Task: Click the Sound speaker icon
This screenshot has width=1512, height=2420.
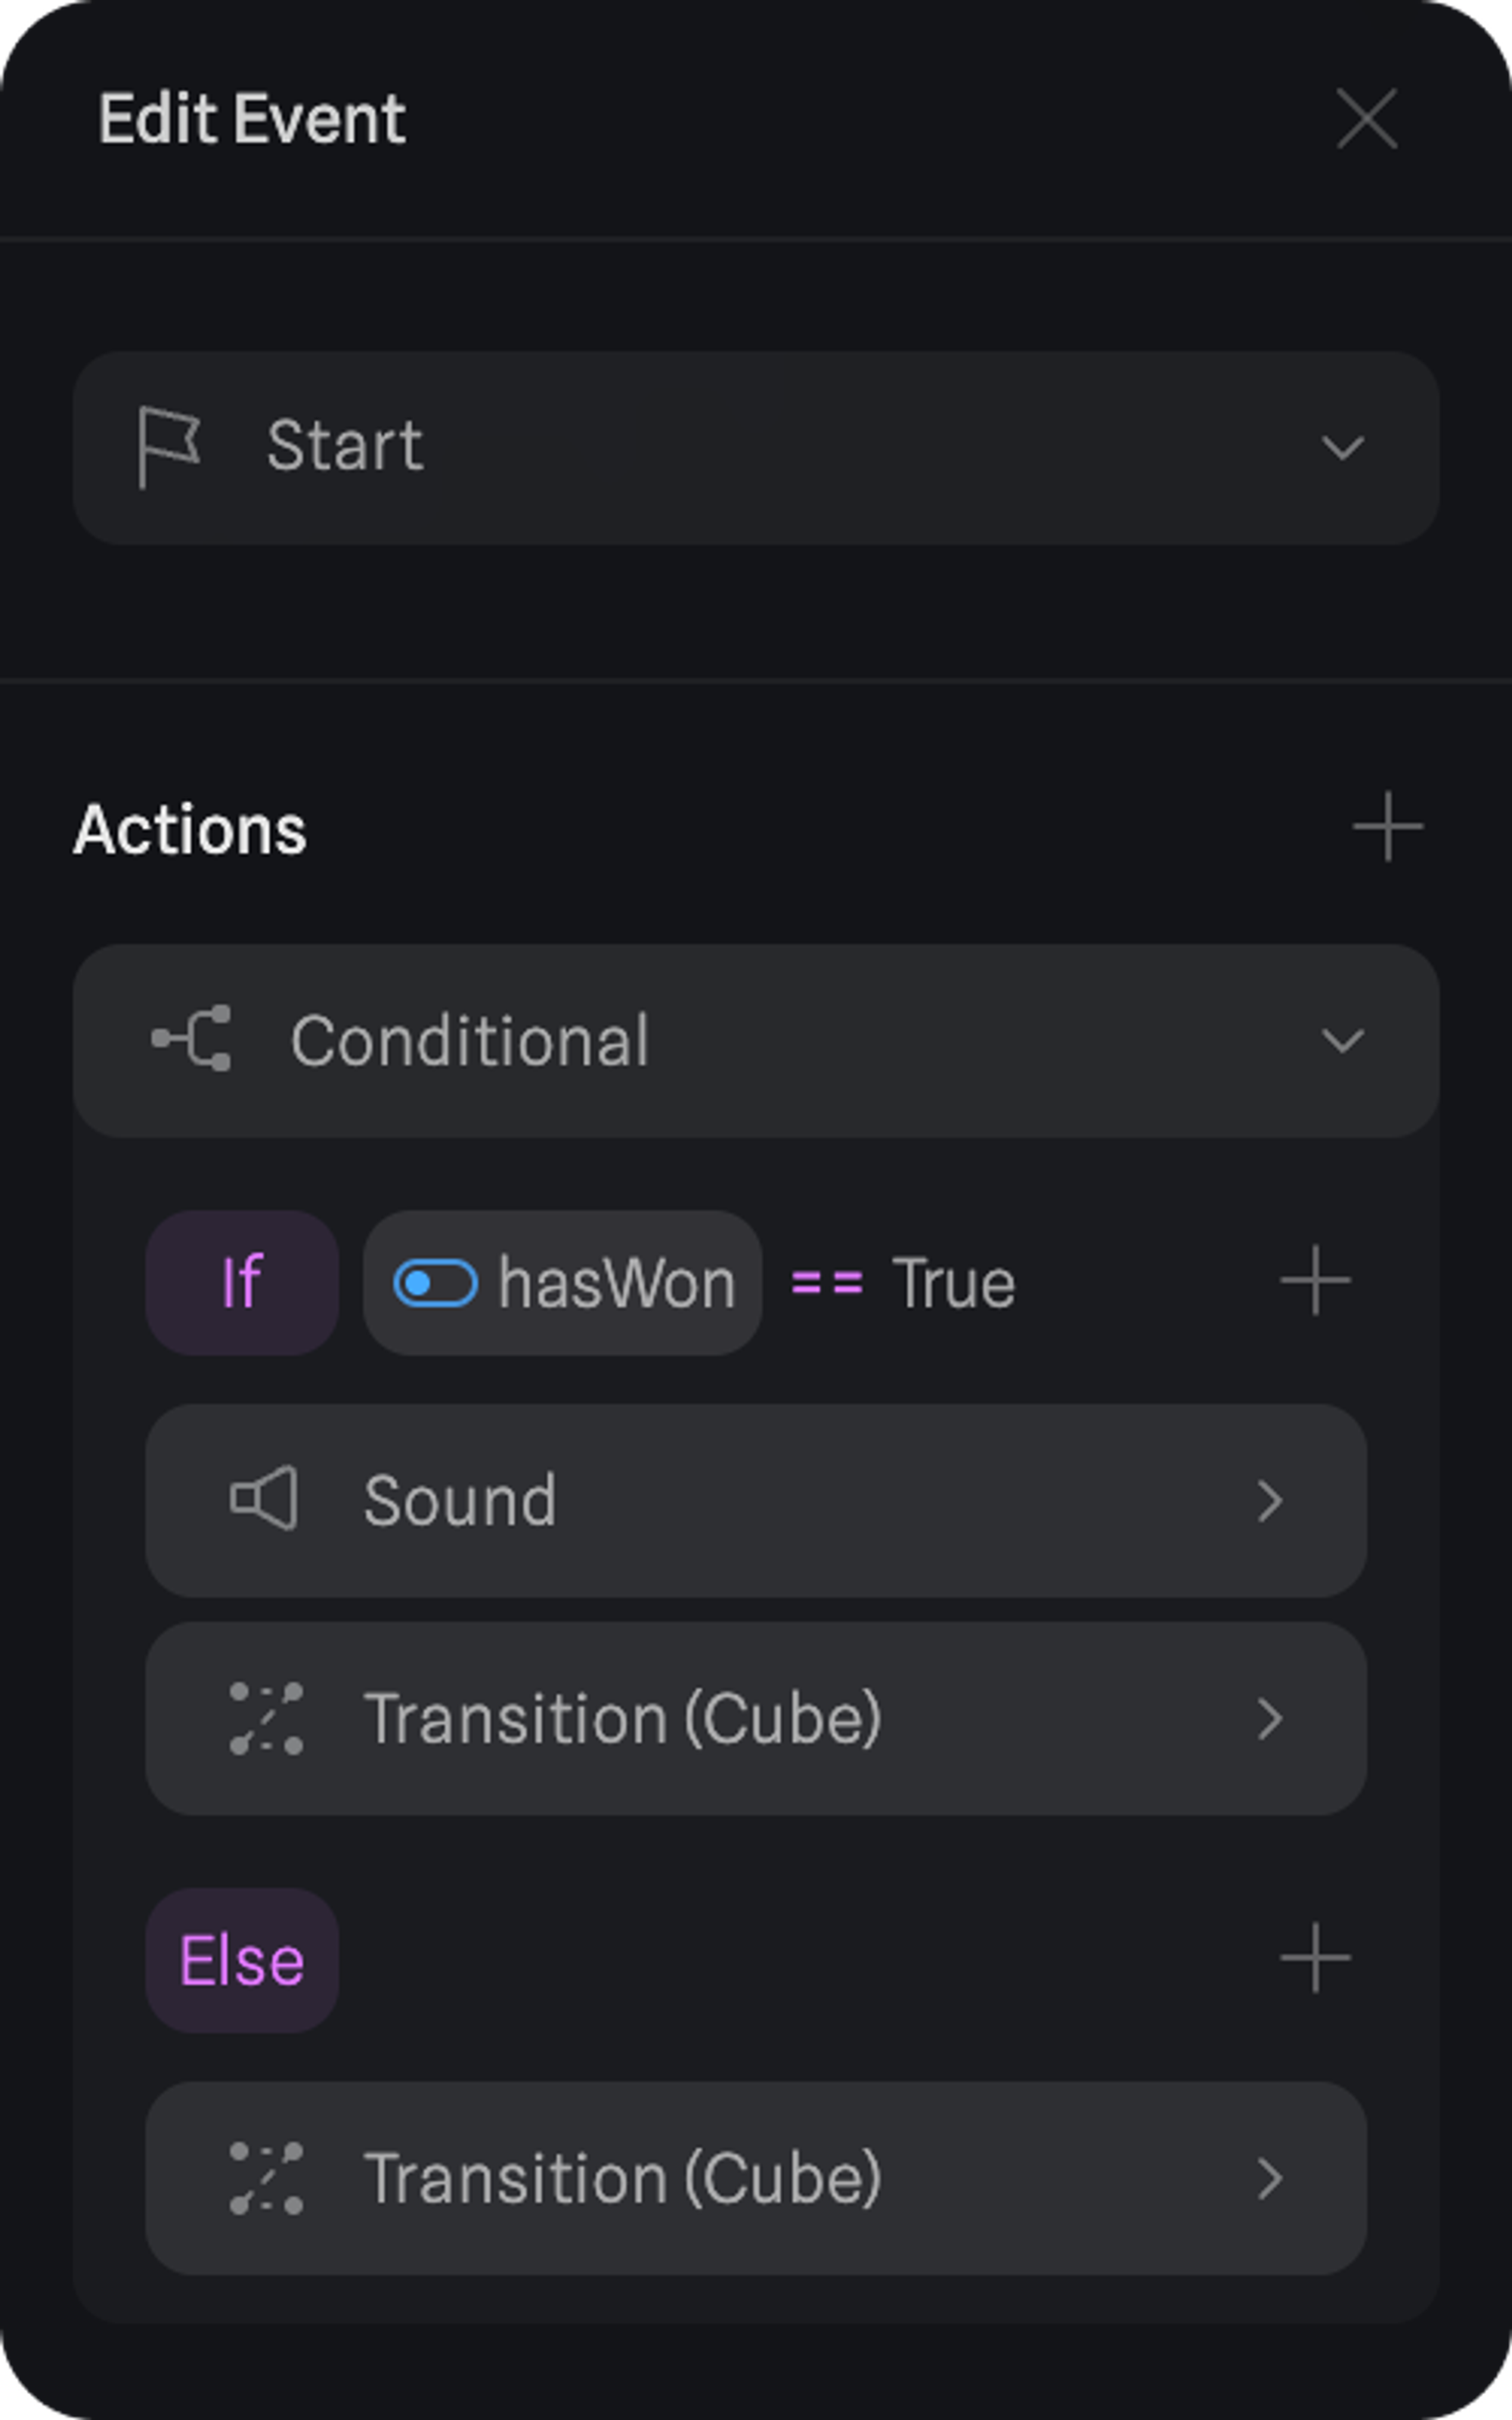Action: point(264,1500)
